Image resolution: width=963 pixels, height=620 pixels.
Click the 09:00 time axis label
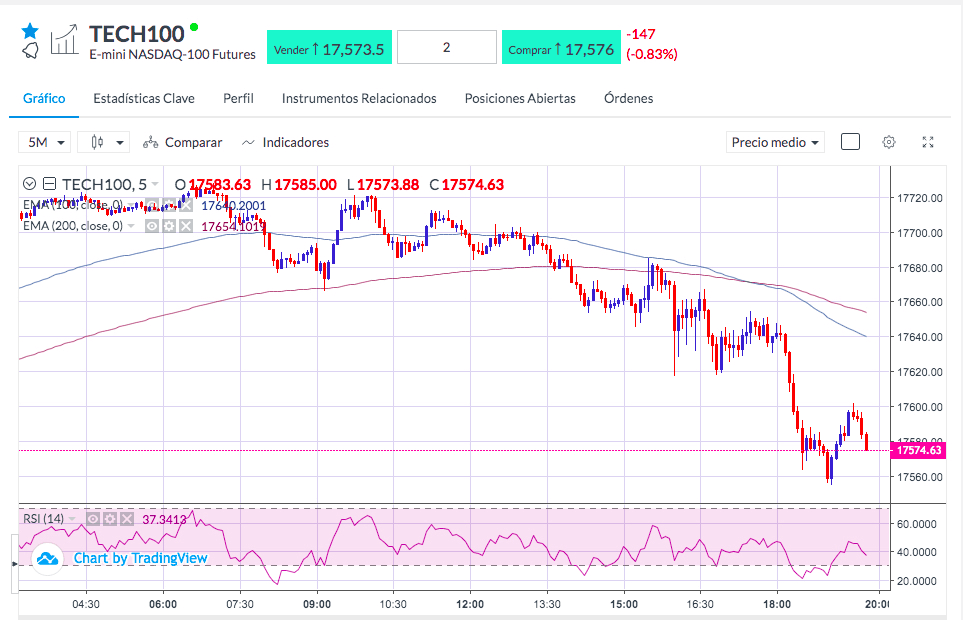317,604
